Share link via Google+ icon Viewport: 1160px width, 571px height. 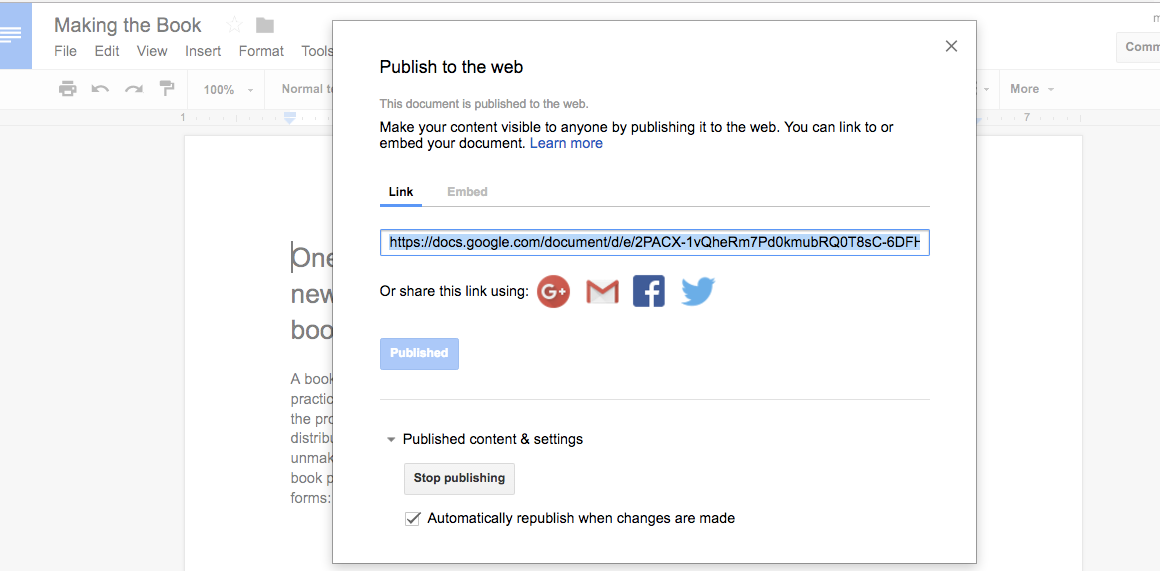(x=553, y=291)
